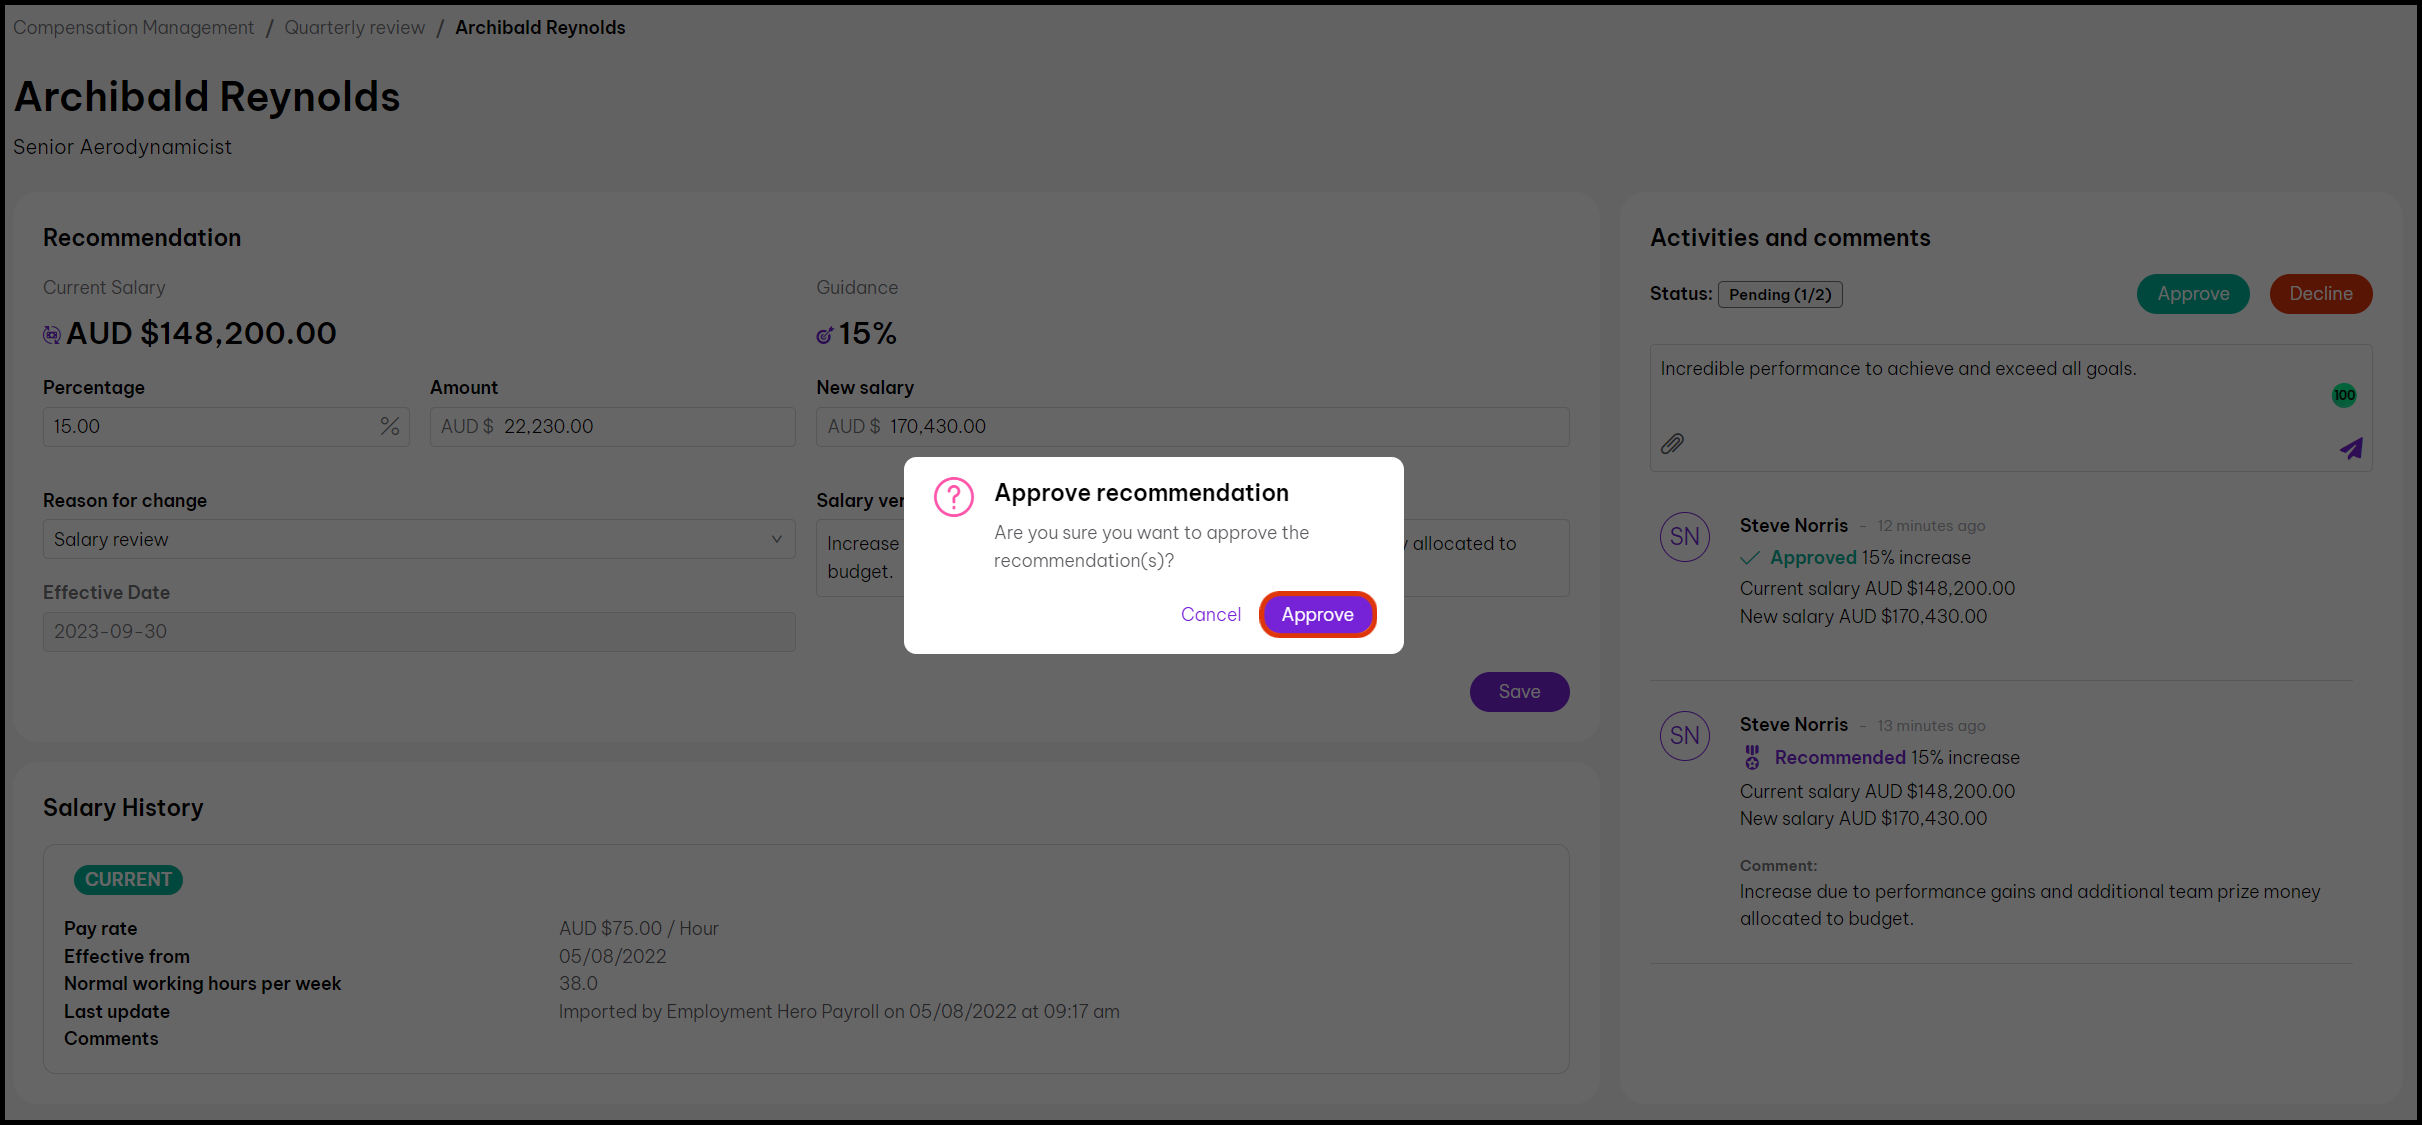Click the Guidance target icon beside 15%
Image resolution: width=2422 pixels, height=1125 pixels.
(824, 335)
